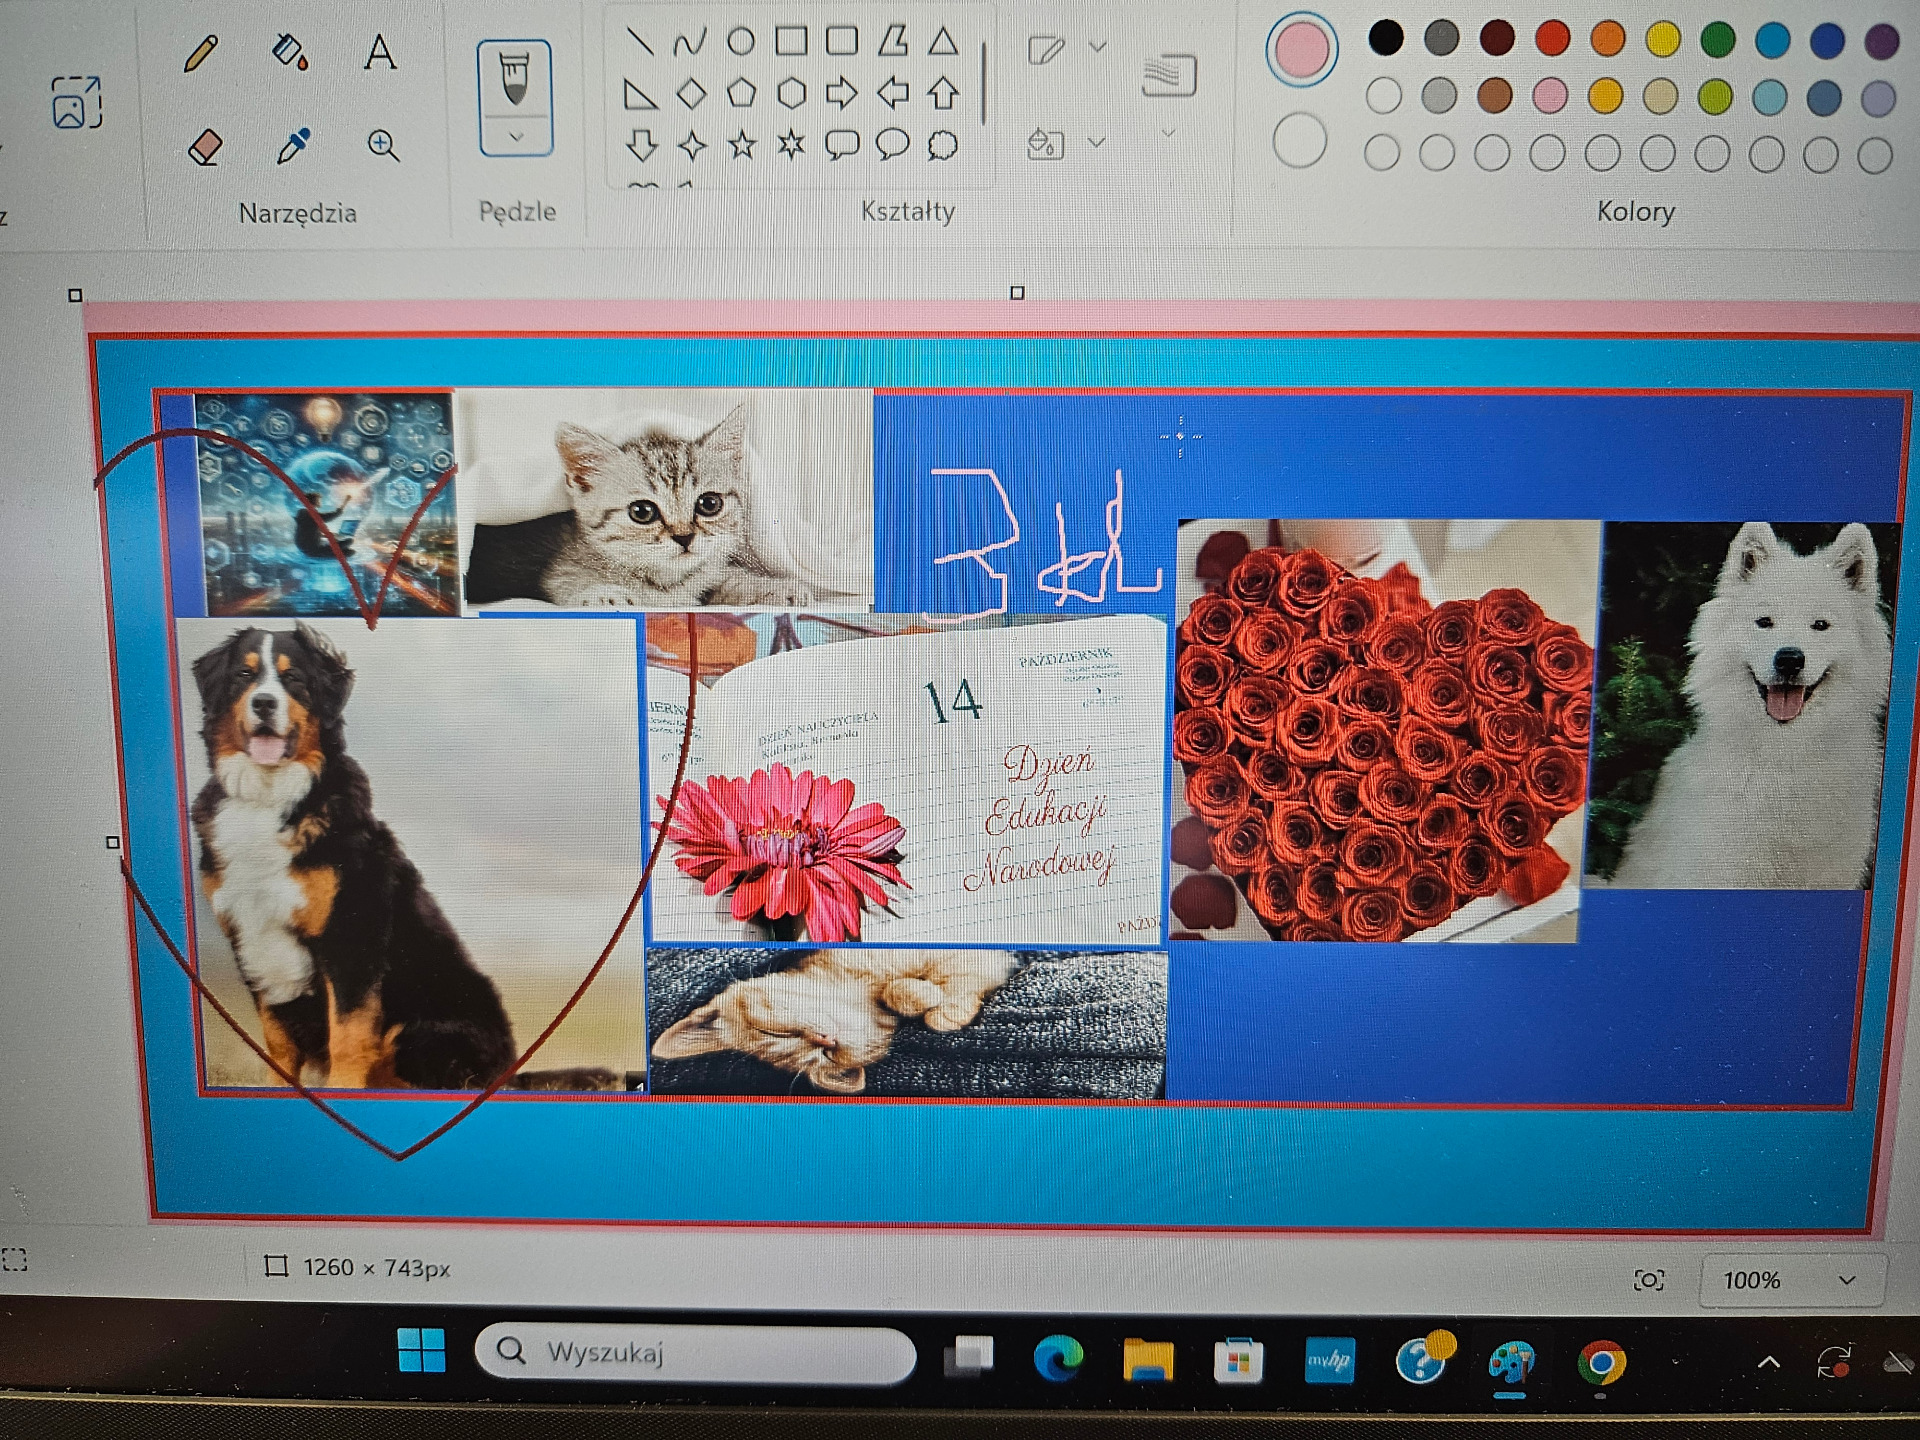Pick the indigo blue color swatch
Image resolution: width=1920 pixels, height=1440 pixels.
point(1827,40)
